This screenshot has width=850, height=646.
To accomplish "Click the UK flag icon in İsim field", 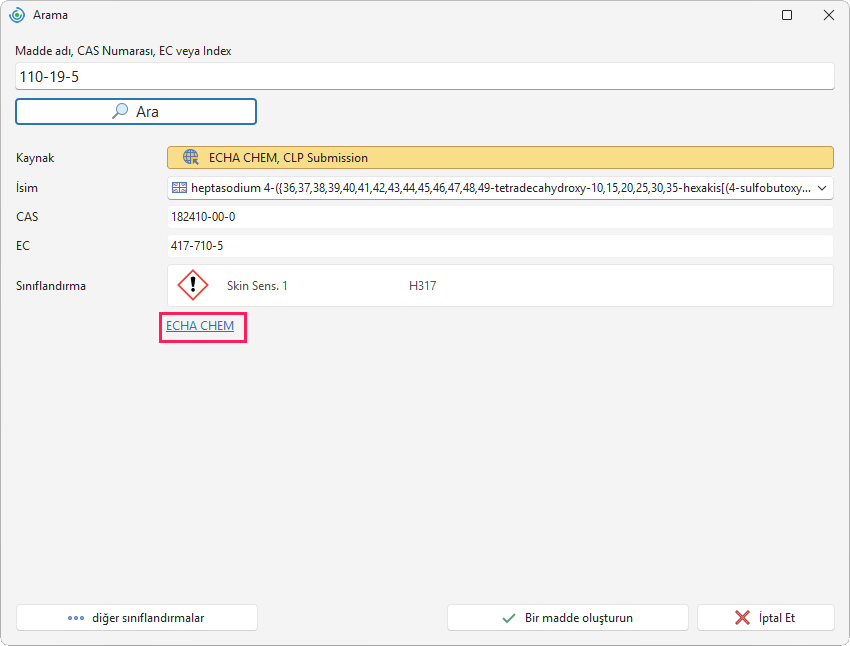I will [179, 188].
